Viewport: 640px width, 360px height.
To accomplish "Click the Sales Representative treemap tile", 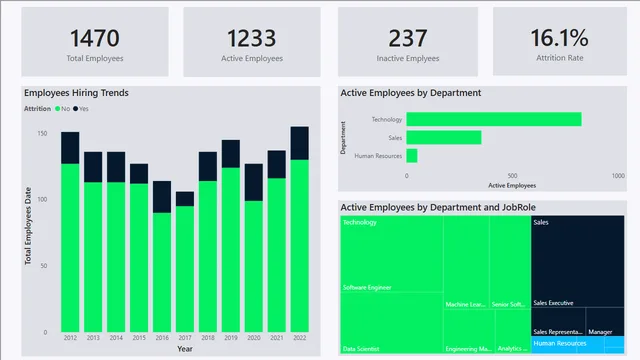I will click(x=558, y=322).
